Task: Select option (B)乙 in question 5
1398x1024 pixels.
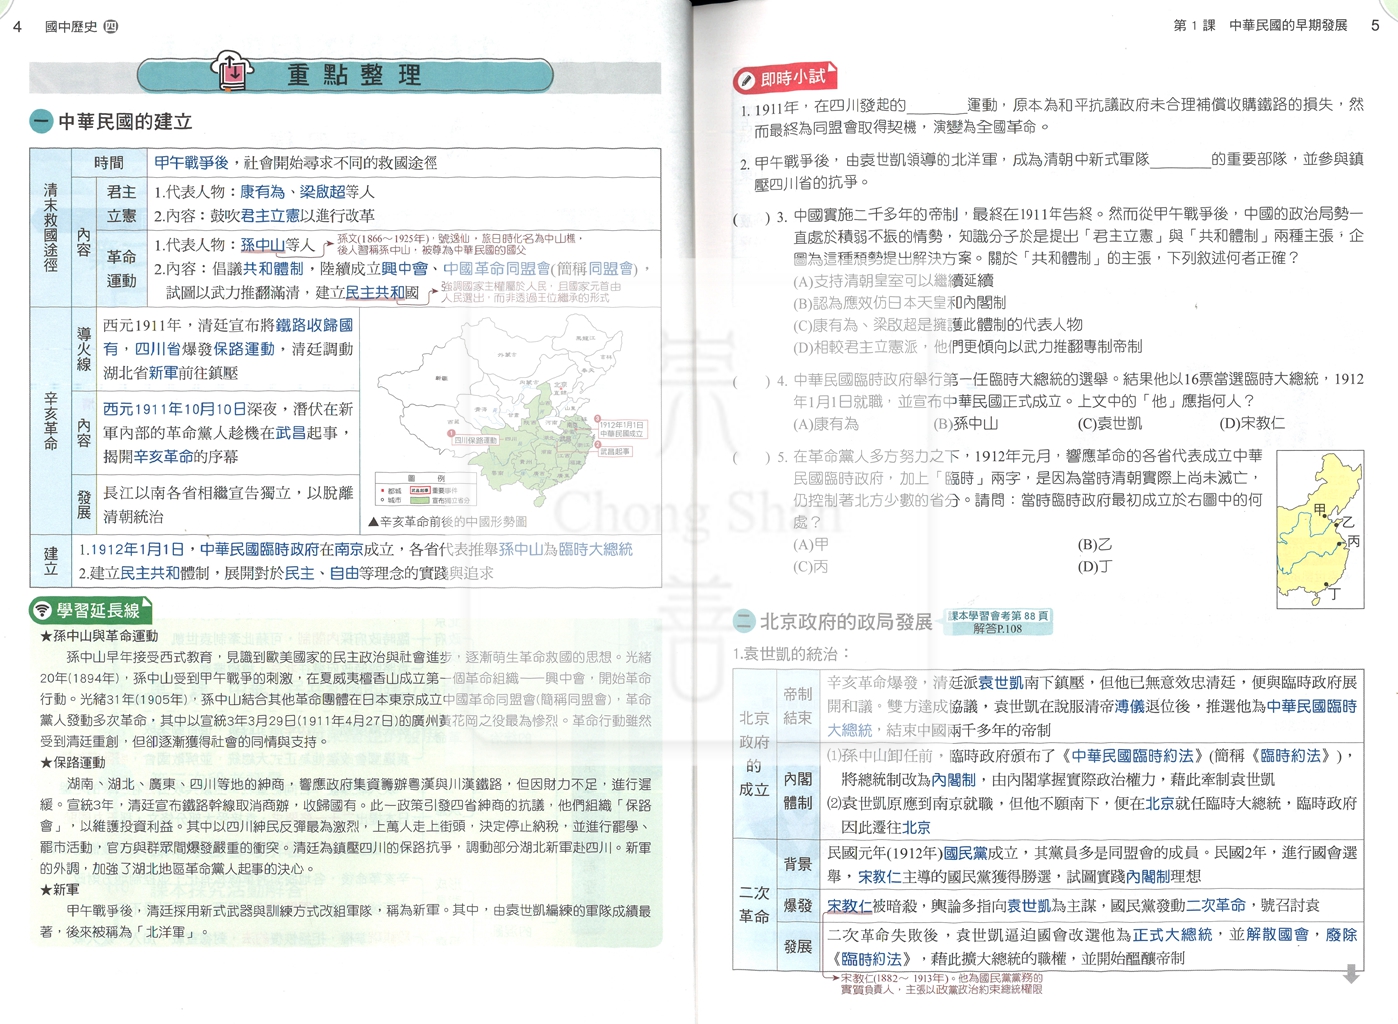Action: (x=1095, y=545)
